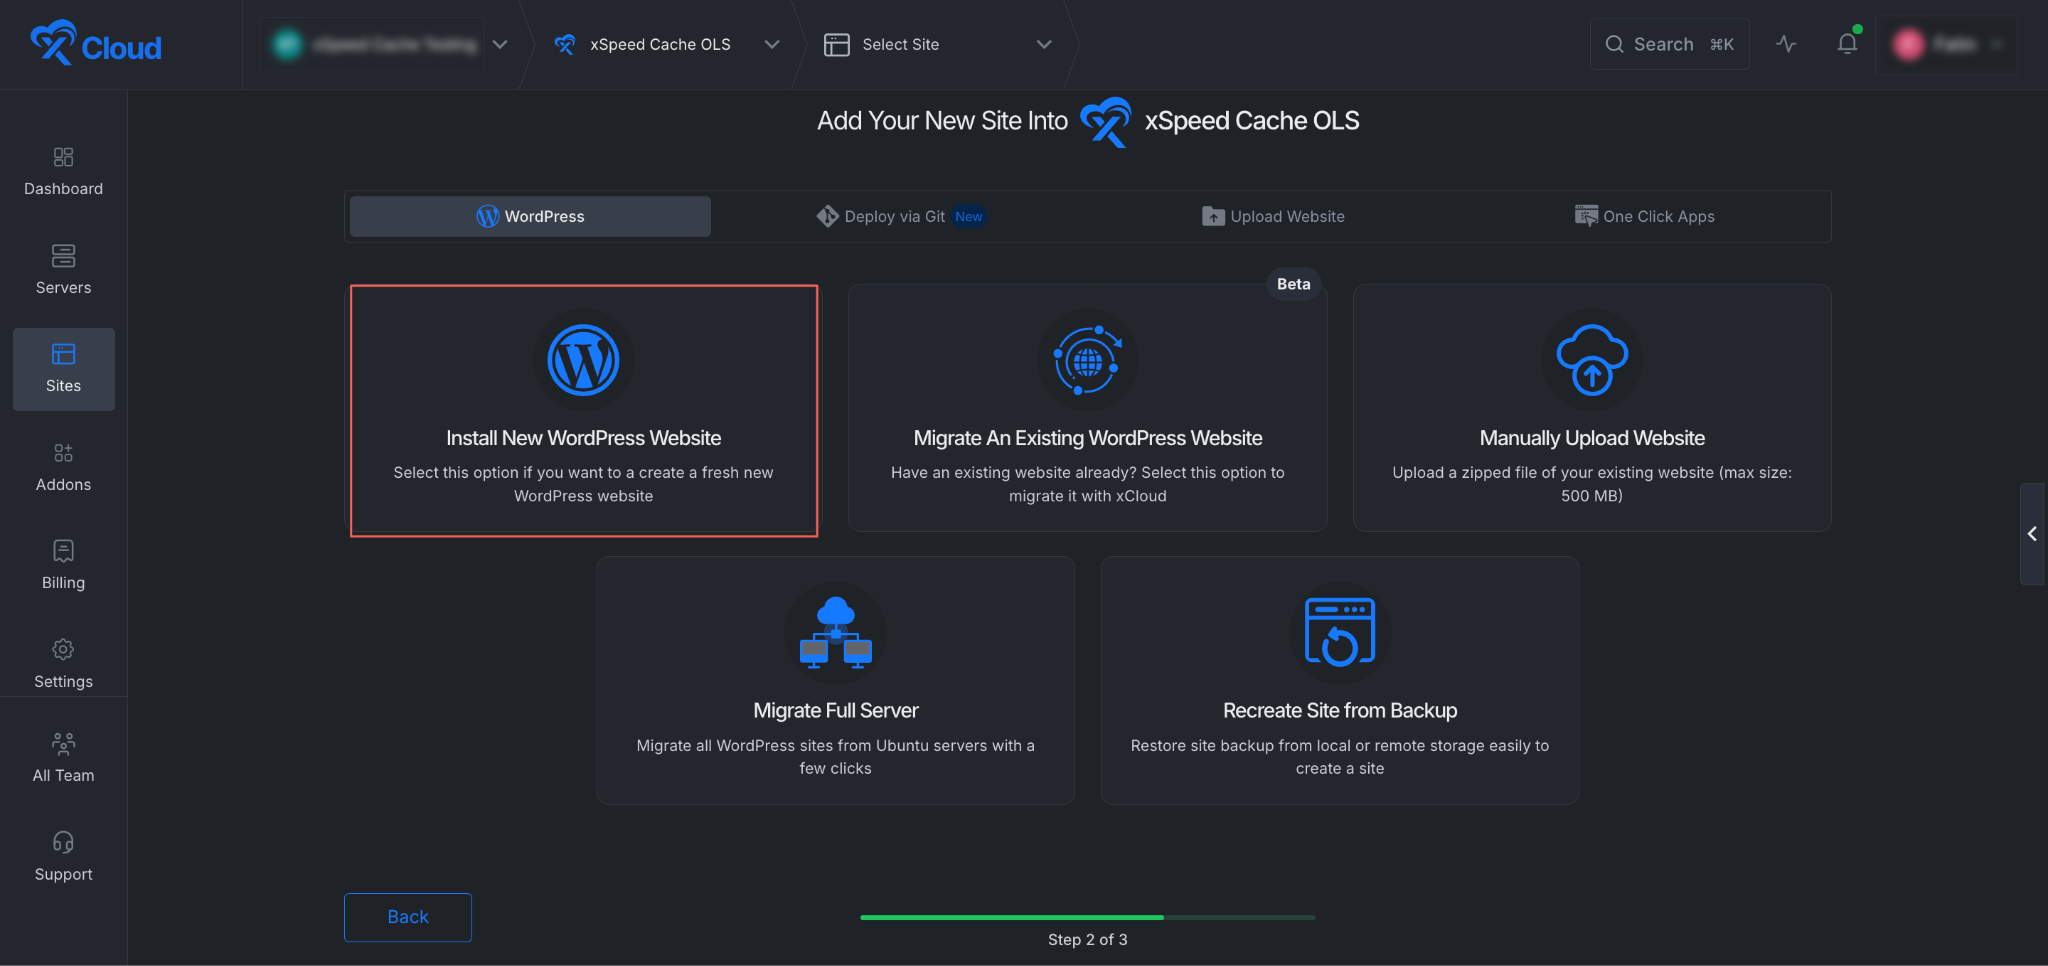Open Dashboard in the sidebar
The width and height of the screenshot is (2048, 966).
point(63,172)
